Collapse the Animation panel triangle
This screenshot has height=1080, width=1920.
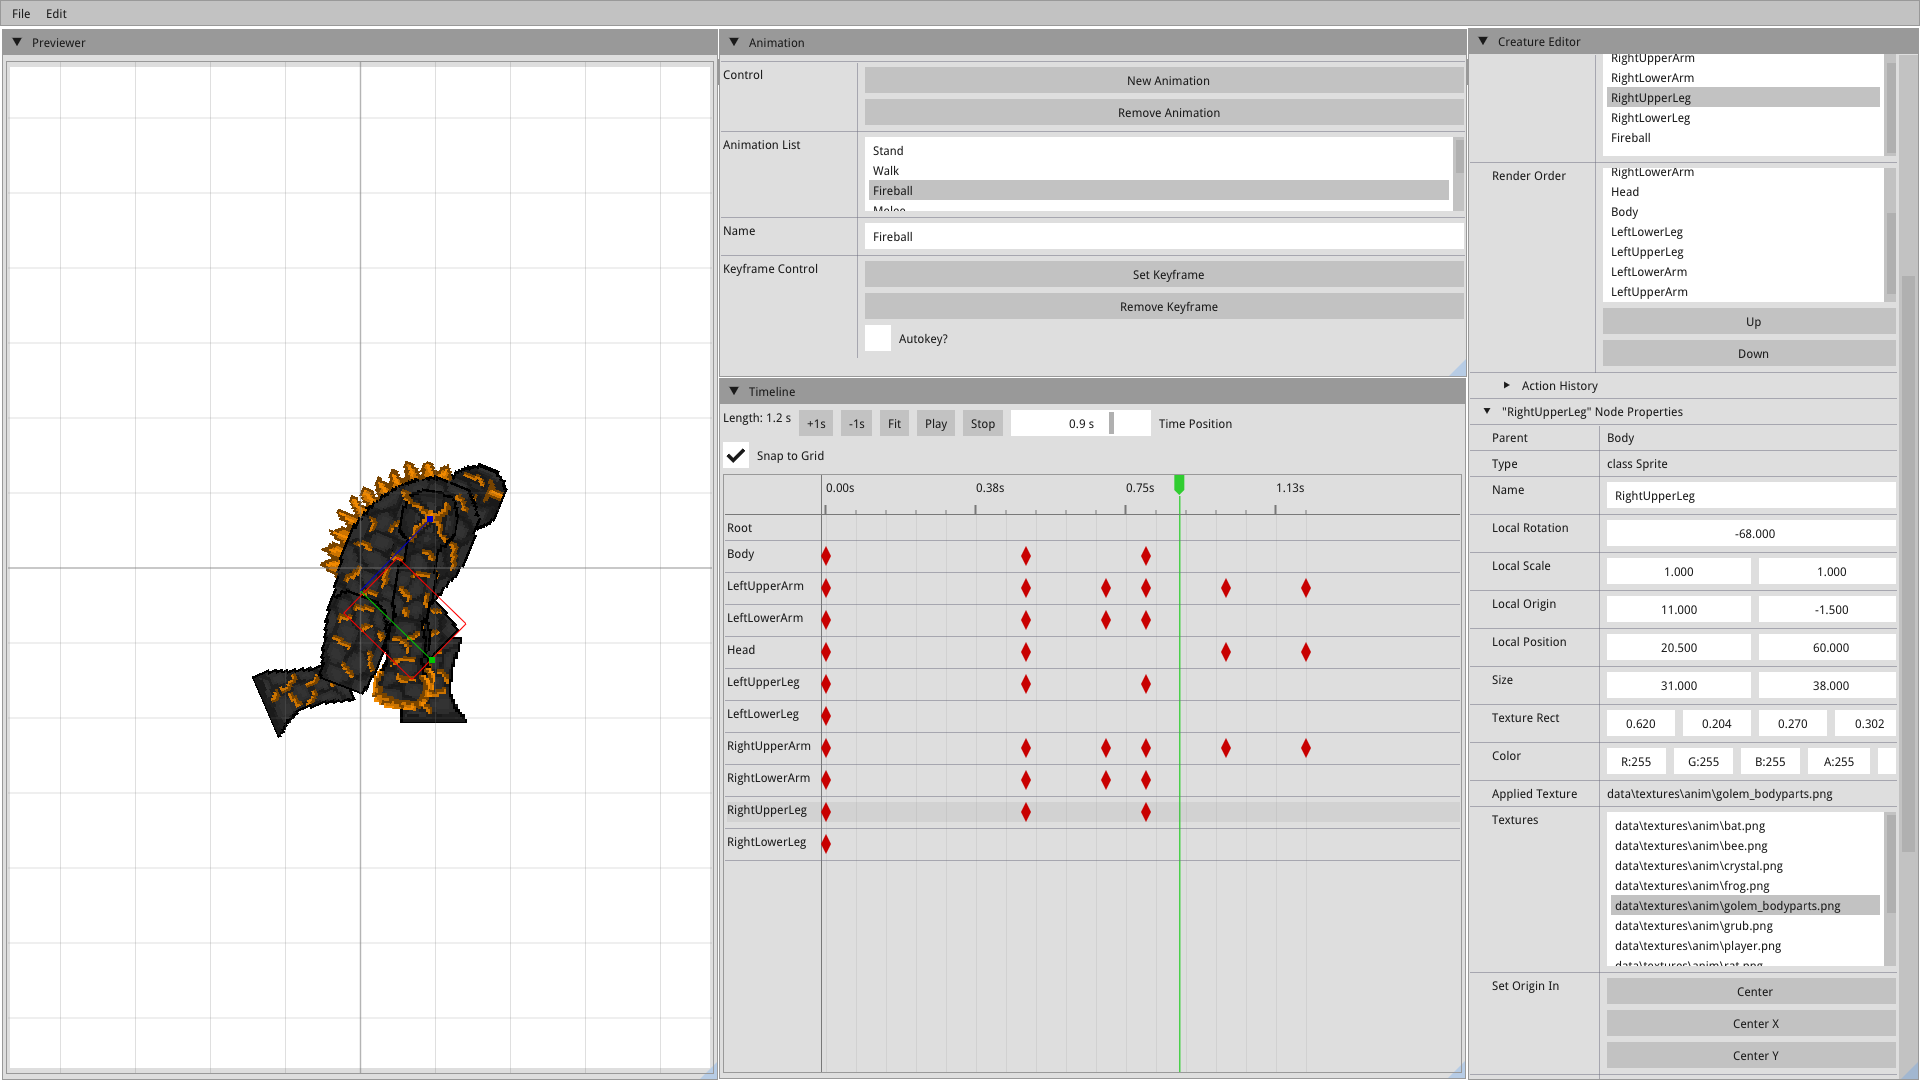(734, 42)
